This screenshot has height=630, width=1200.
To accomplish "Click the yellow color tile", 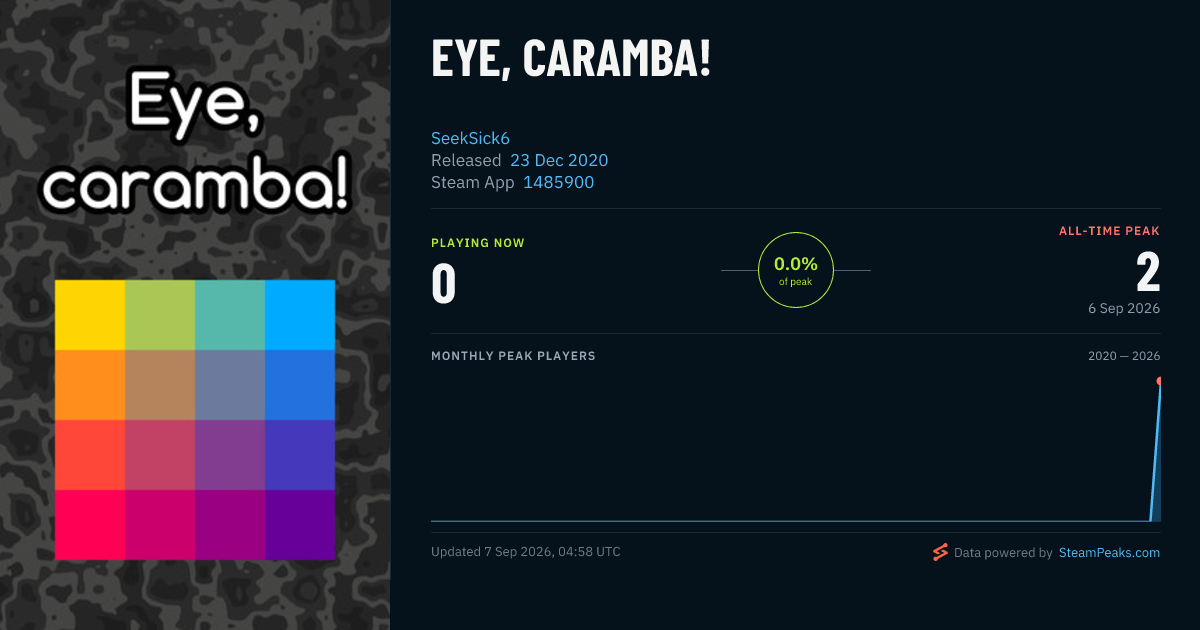I will pyautogui.click(x=90, y=315).
